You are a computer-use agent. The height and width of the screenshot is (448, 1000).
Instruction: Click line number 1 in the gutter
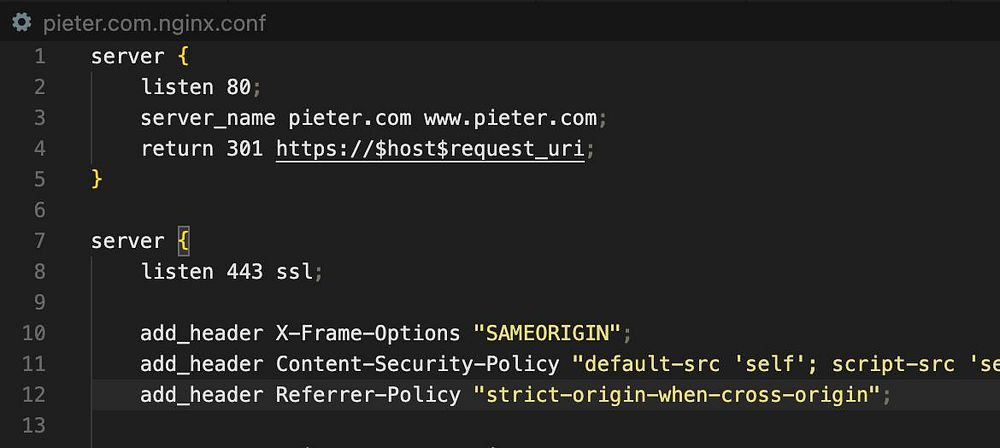(x=40, y=57)
